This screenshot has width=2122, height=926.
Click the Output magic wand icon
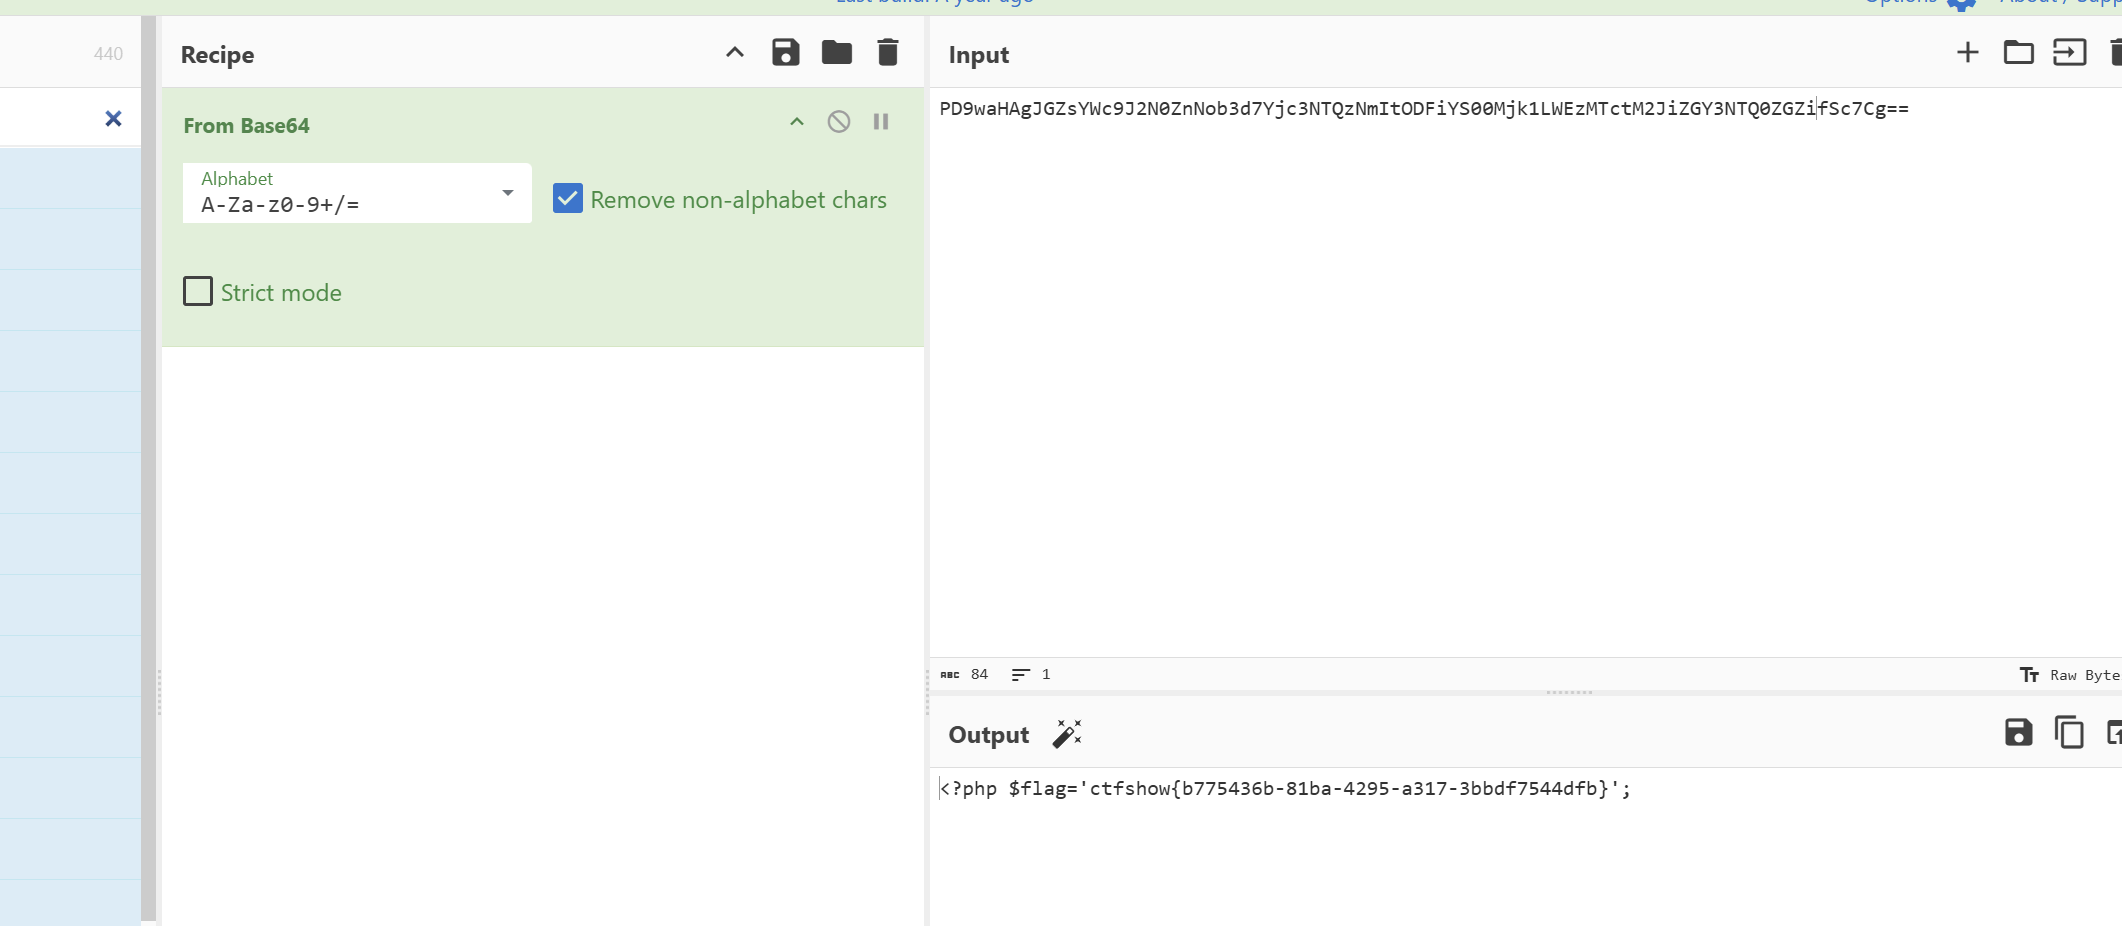tap(1067, 734)
